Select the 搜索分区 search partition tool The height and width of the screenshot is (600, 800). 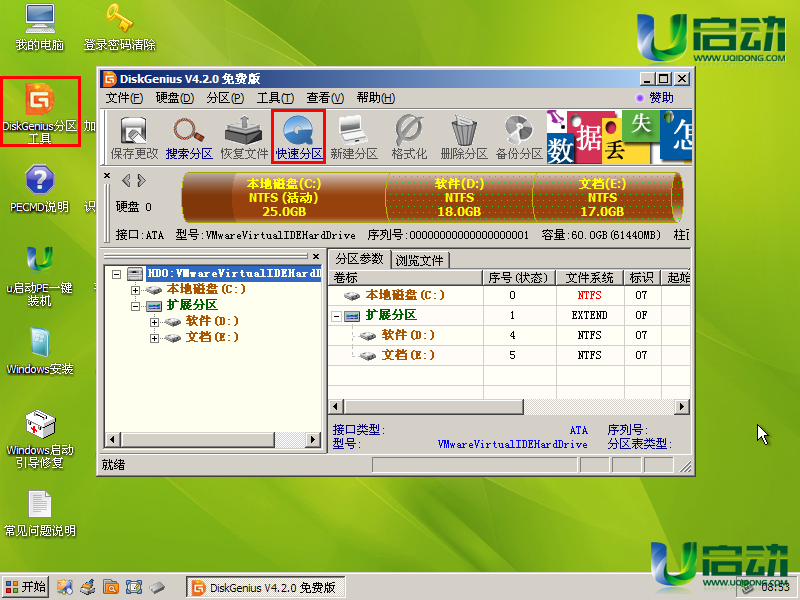189,137
